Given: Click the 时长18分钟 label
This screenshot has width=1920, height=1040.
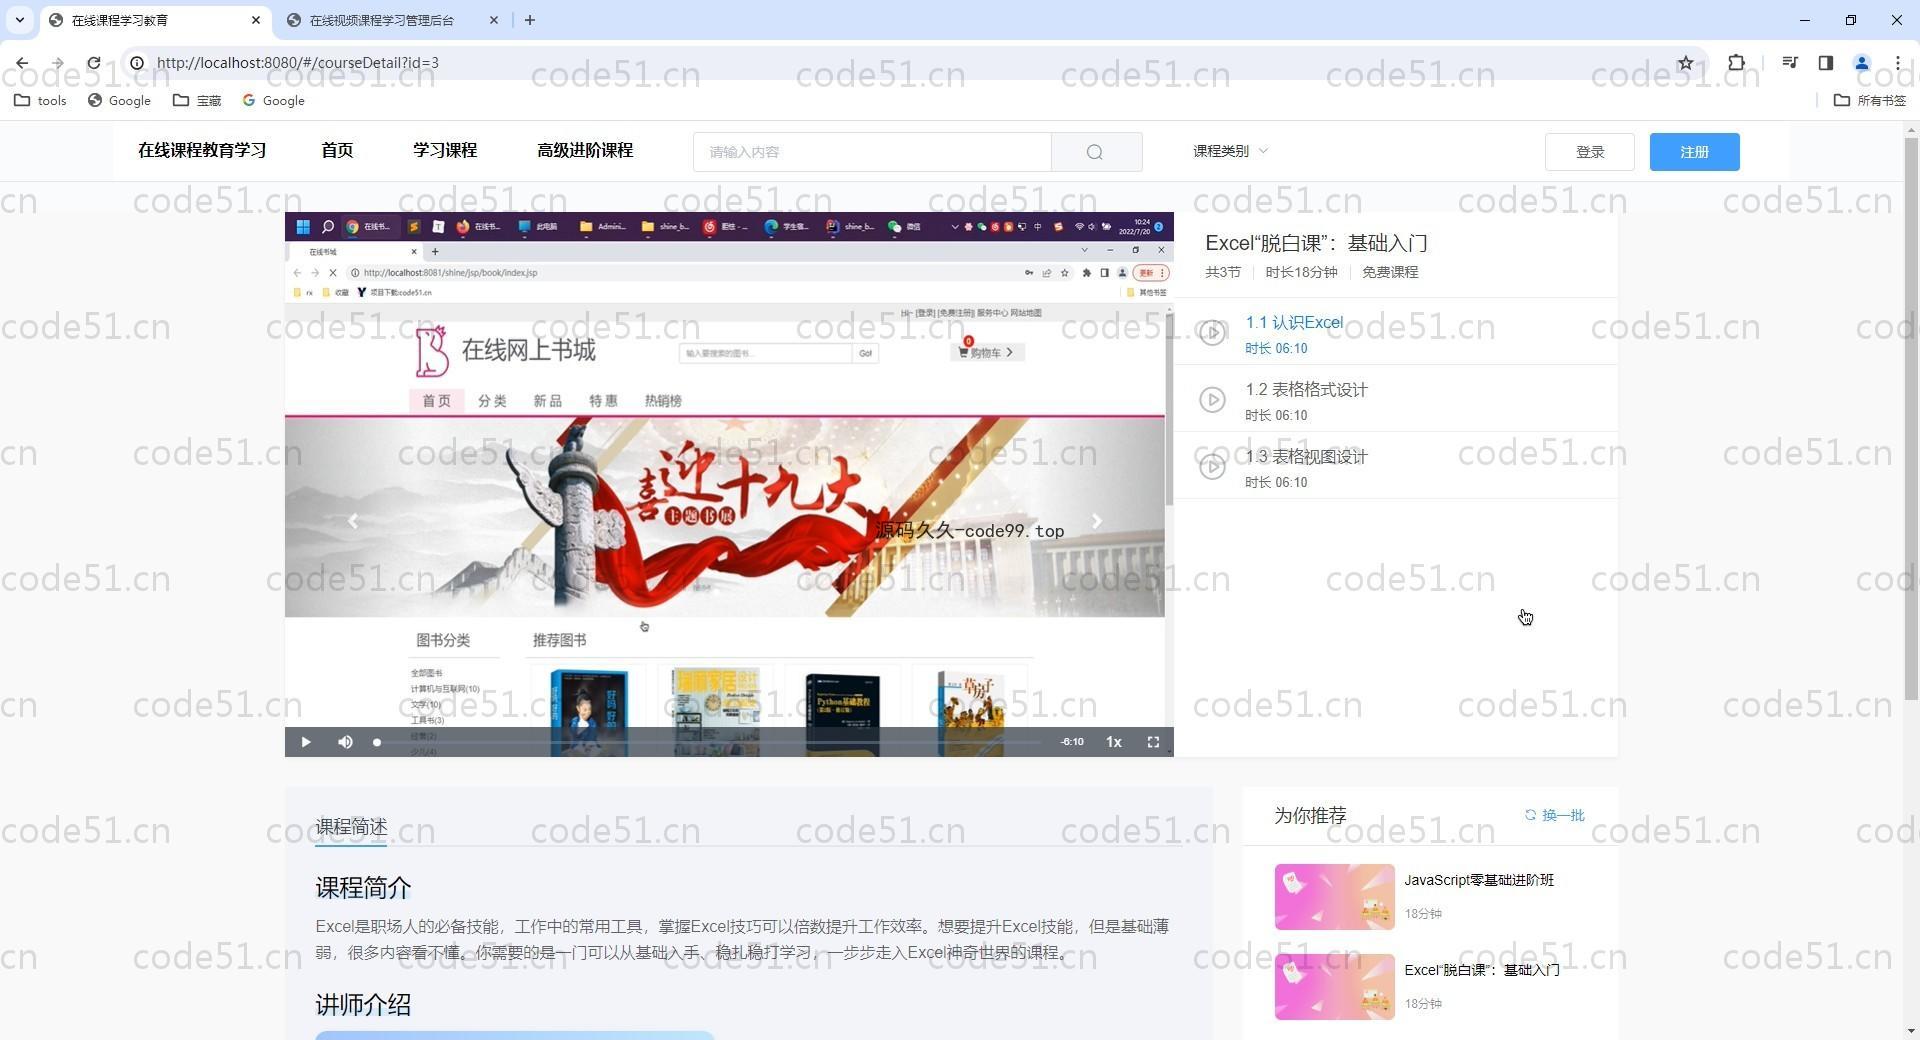Looking at the screenshot, I should click(1301, 272).
